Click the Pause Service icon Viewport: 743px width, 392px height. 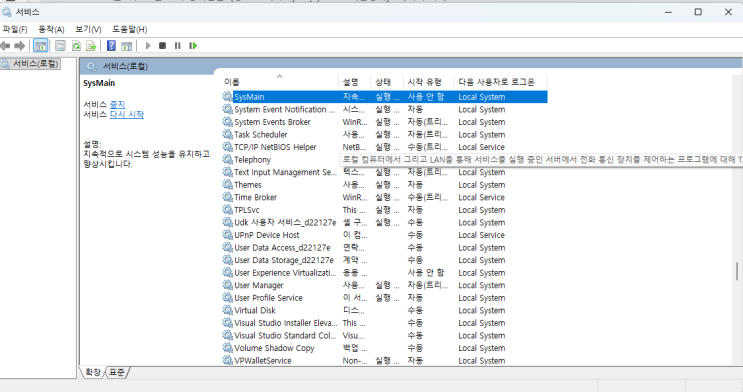[178, 46]
